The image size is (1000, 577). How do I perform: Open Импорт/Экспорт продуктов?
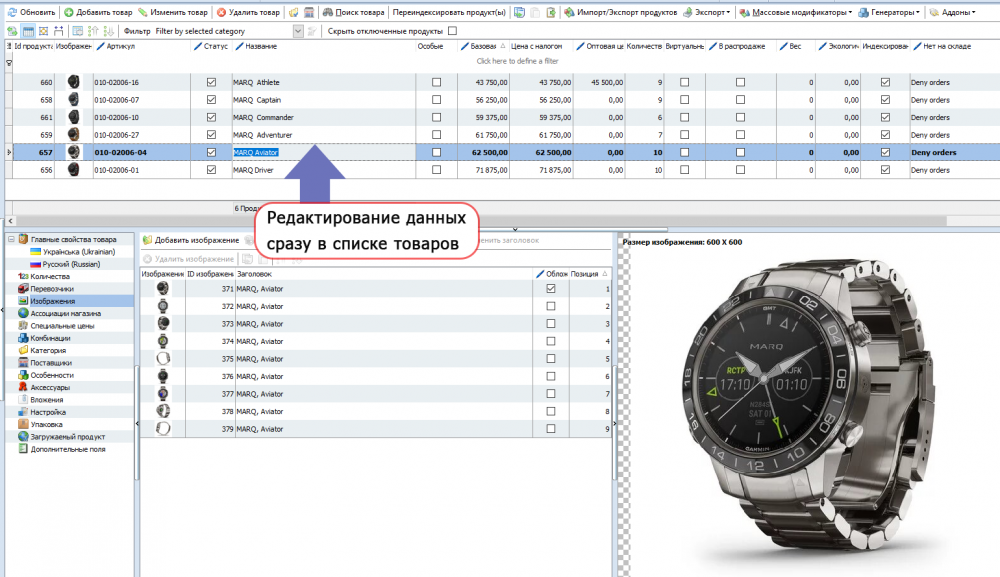pyautogui.click(x=621, y=12)
